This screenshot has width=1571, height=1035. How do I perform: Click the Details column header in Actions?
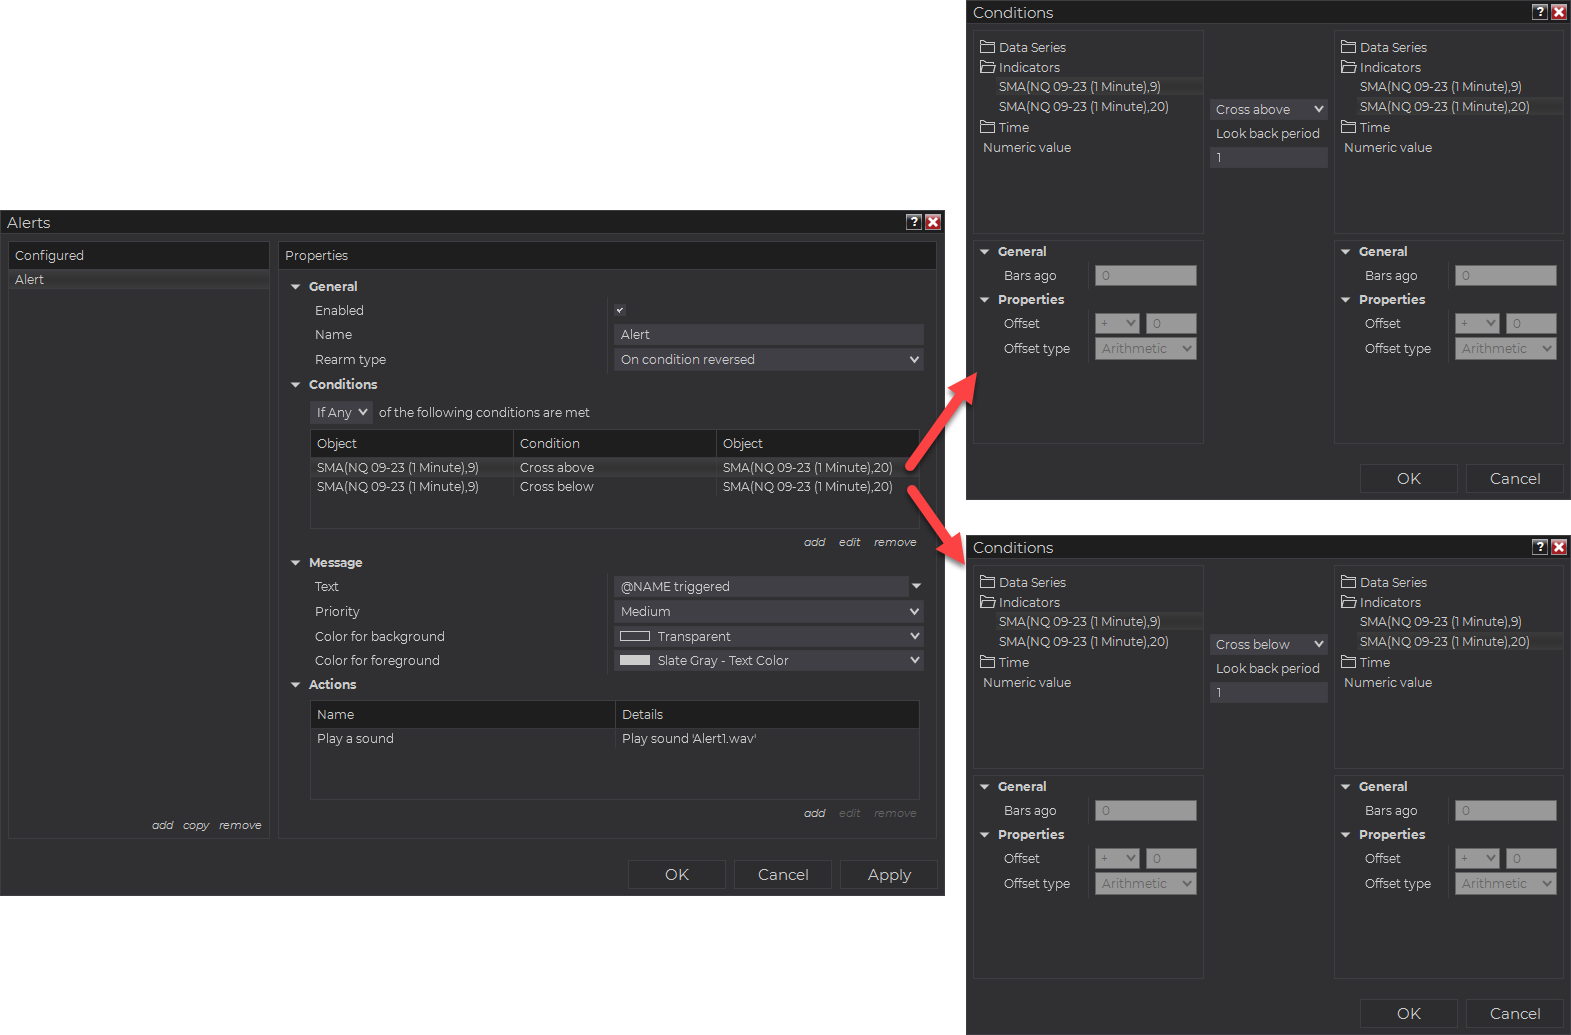767,714
